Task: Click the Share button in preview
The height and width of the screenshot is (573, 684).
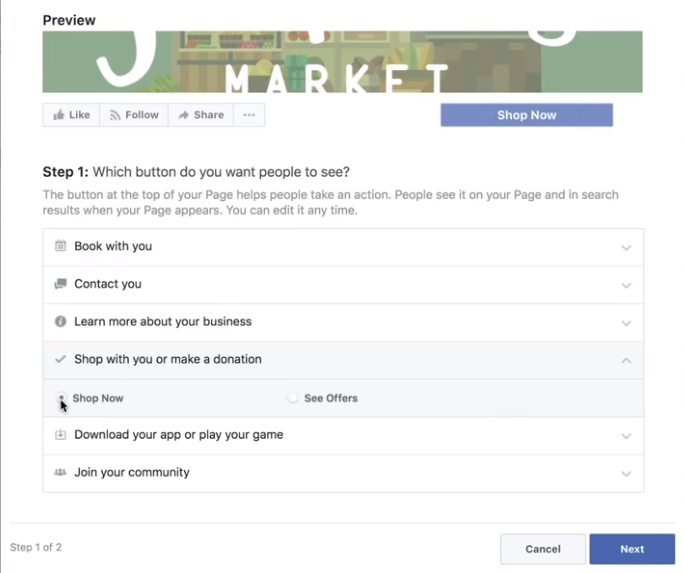Action: pos(200,115)
